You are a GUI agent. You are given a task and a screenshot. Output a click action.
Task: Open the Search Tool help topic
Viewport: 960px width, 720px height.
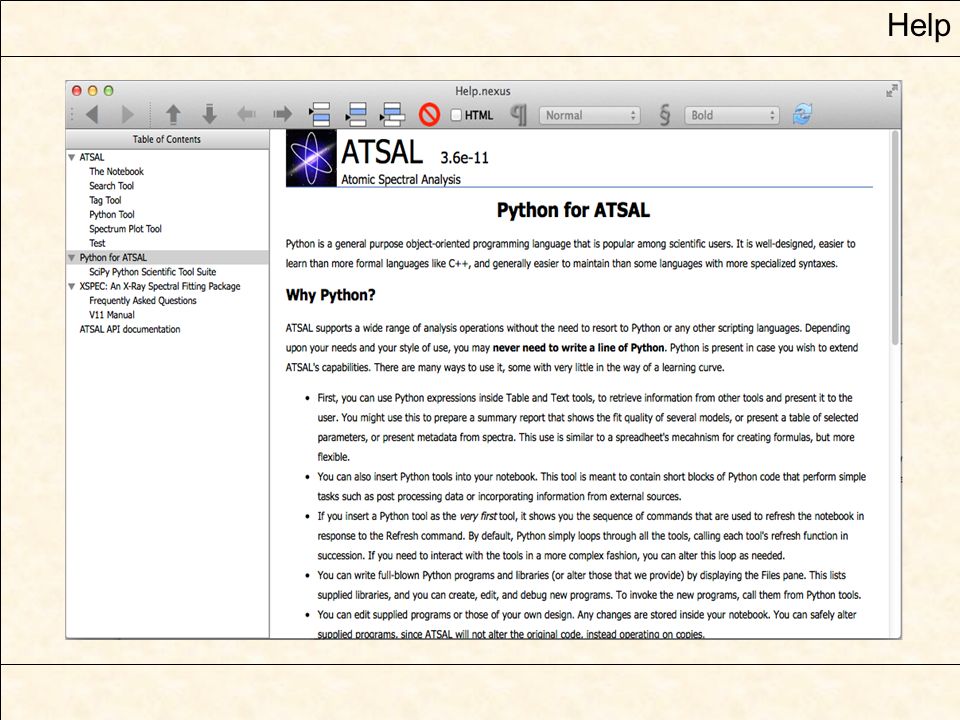tap(111, 186)
